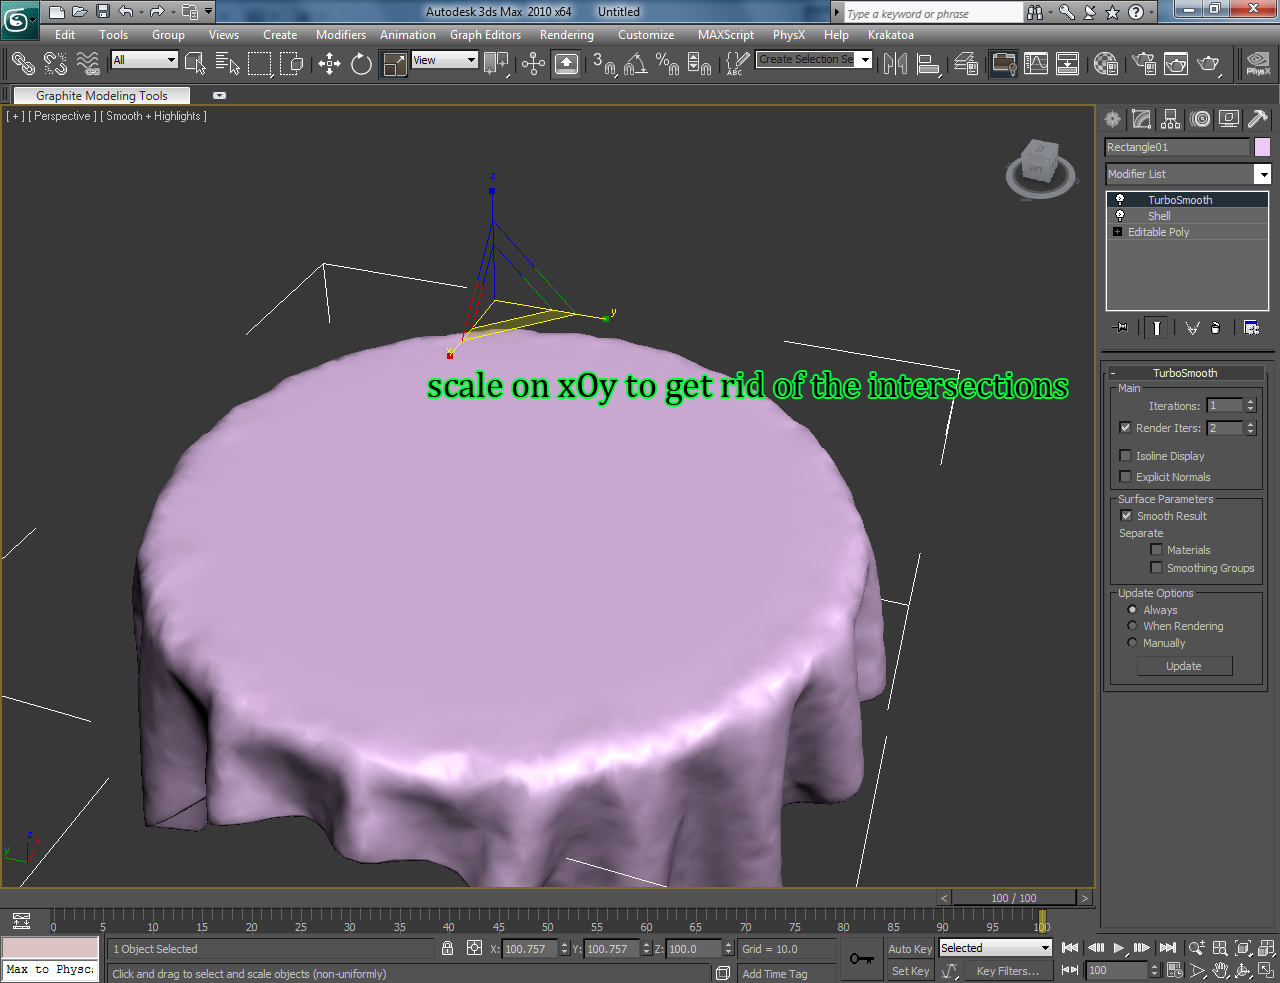Open the Rendering menu
The image size is (1280, 983).
[566, 35]
